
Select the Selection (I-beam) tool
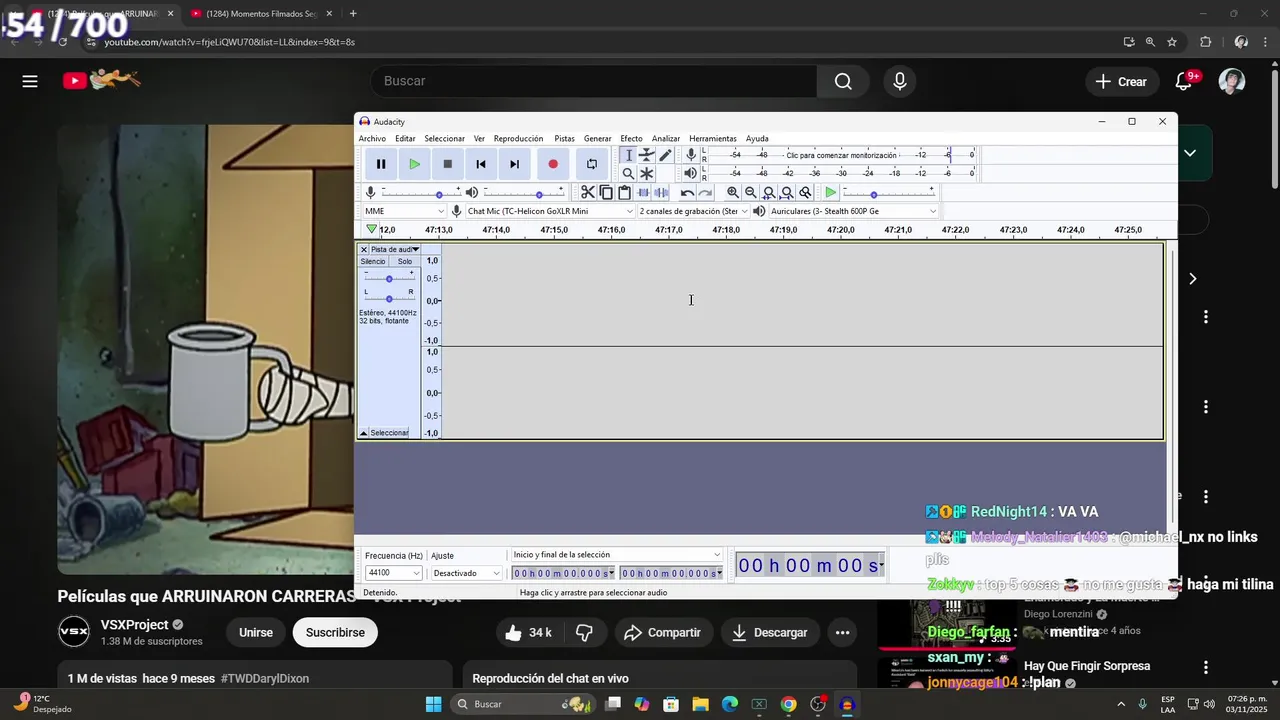pyautogui.click(x=628, y=155)
